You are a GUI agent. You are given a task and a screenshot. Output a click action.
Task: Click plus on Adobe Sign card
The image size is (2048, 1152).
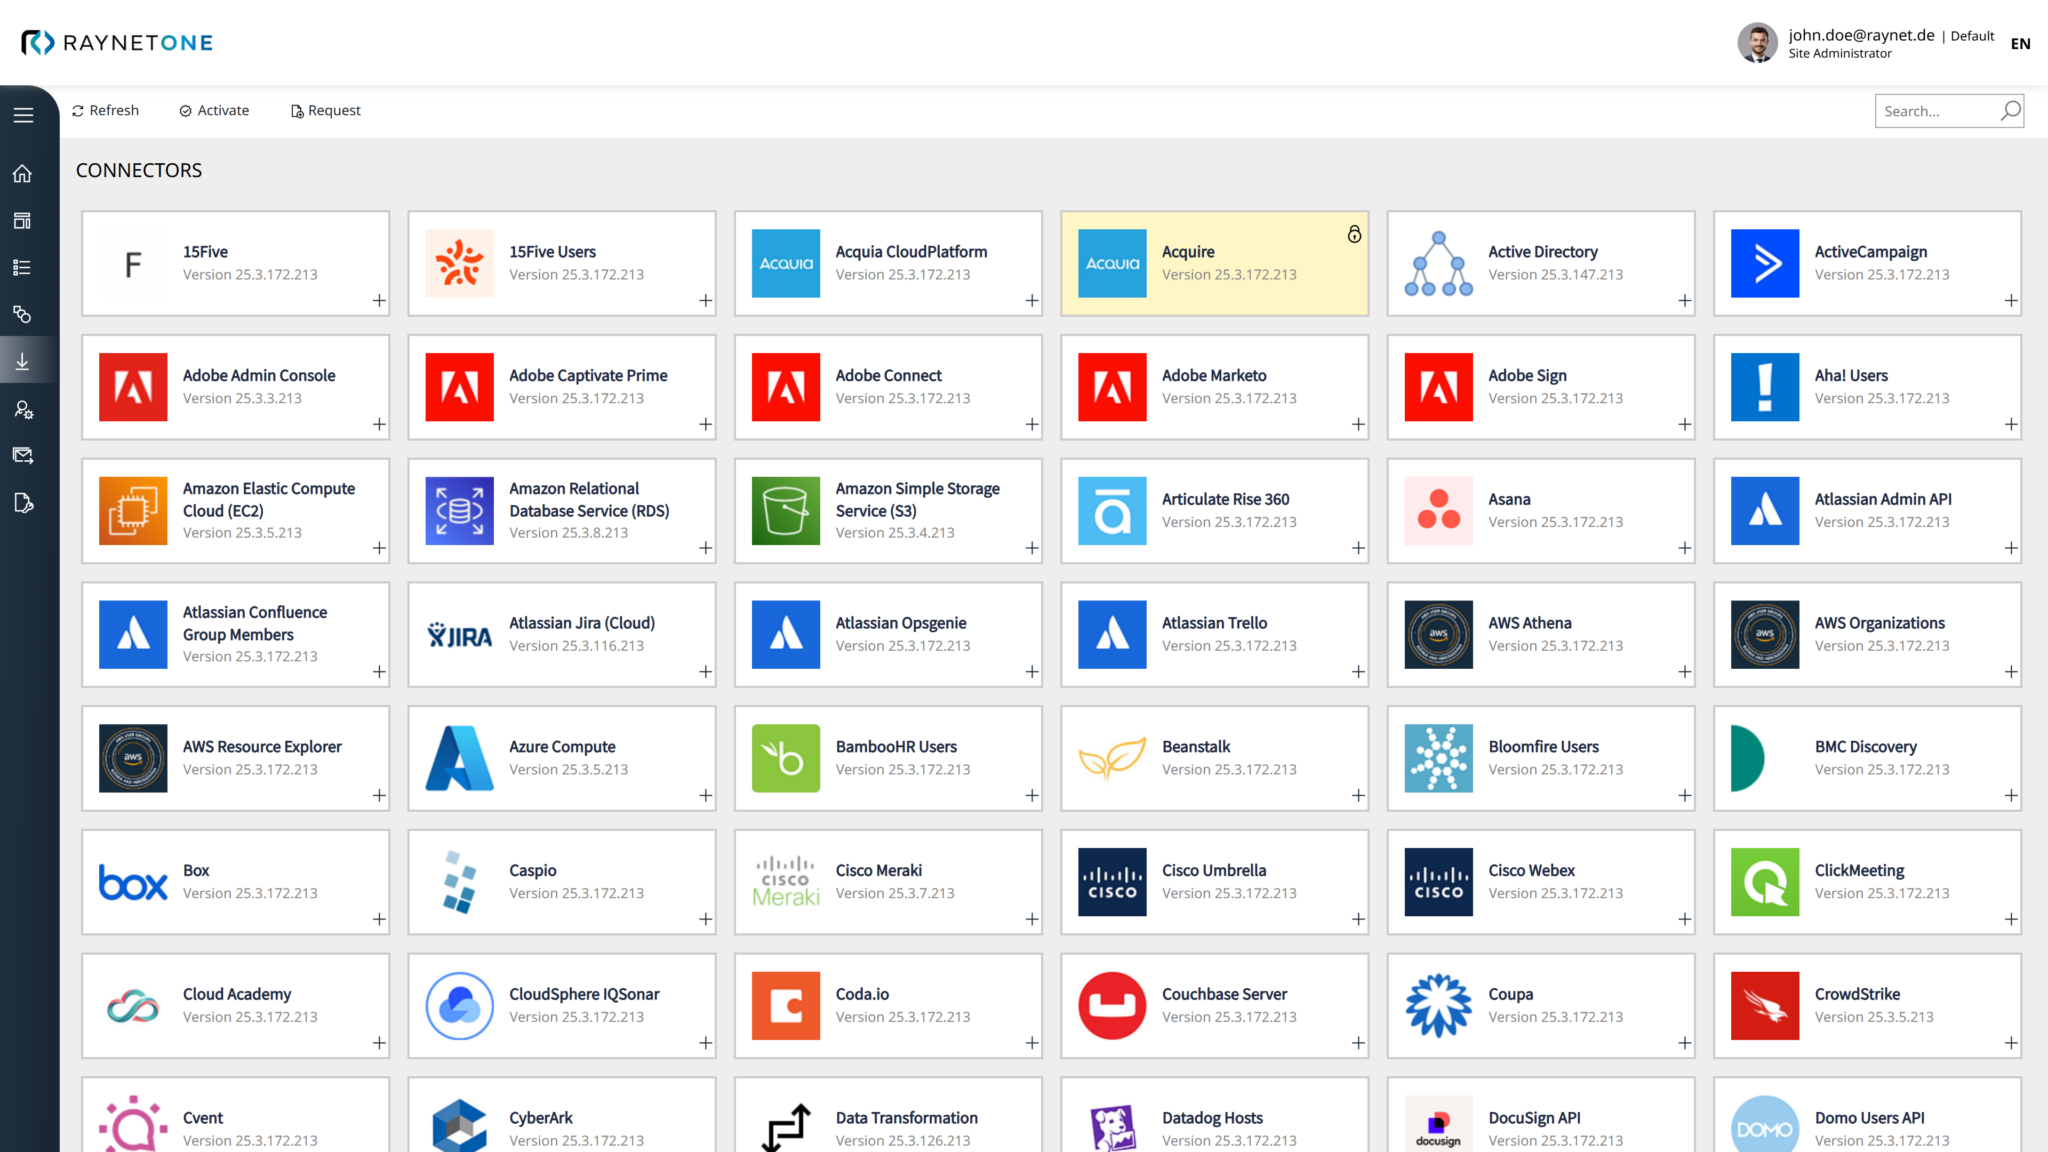[1685, 425]
